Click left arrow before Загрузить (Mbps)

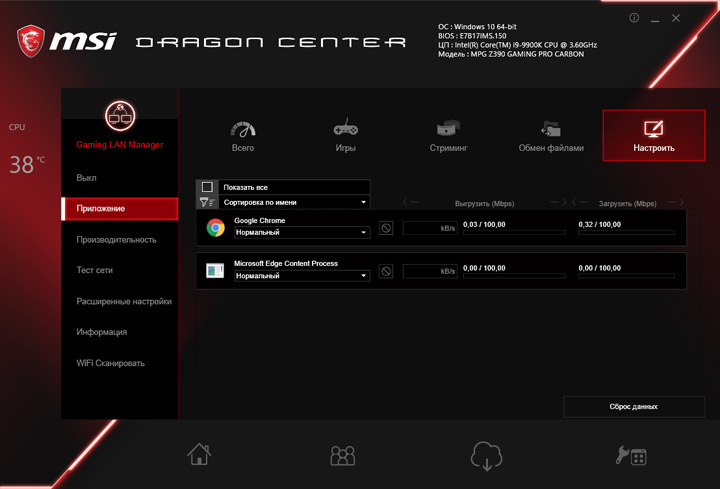579,202
